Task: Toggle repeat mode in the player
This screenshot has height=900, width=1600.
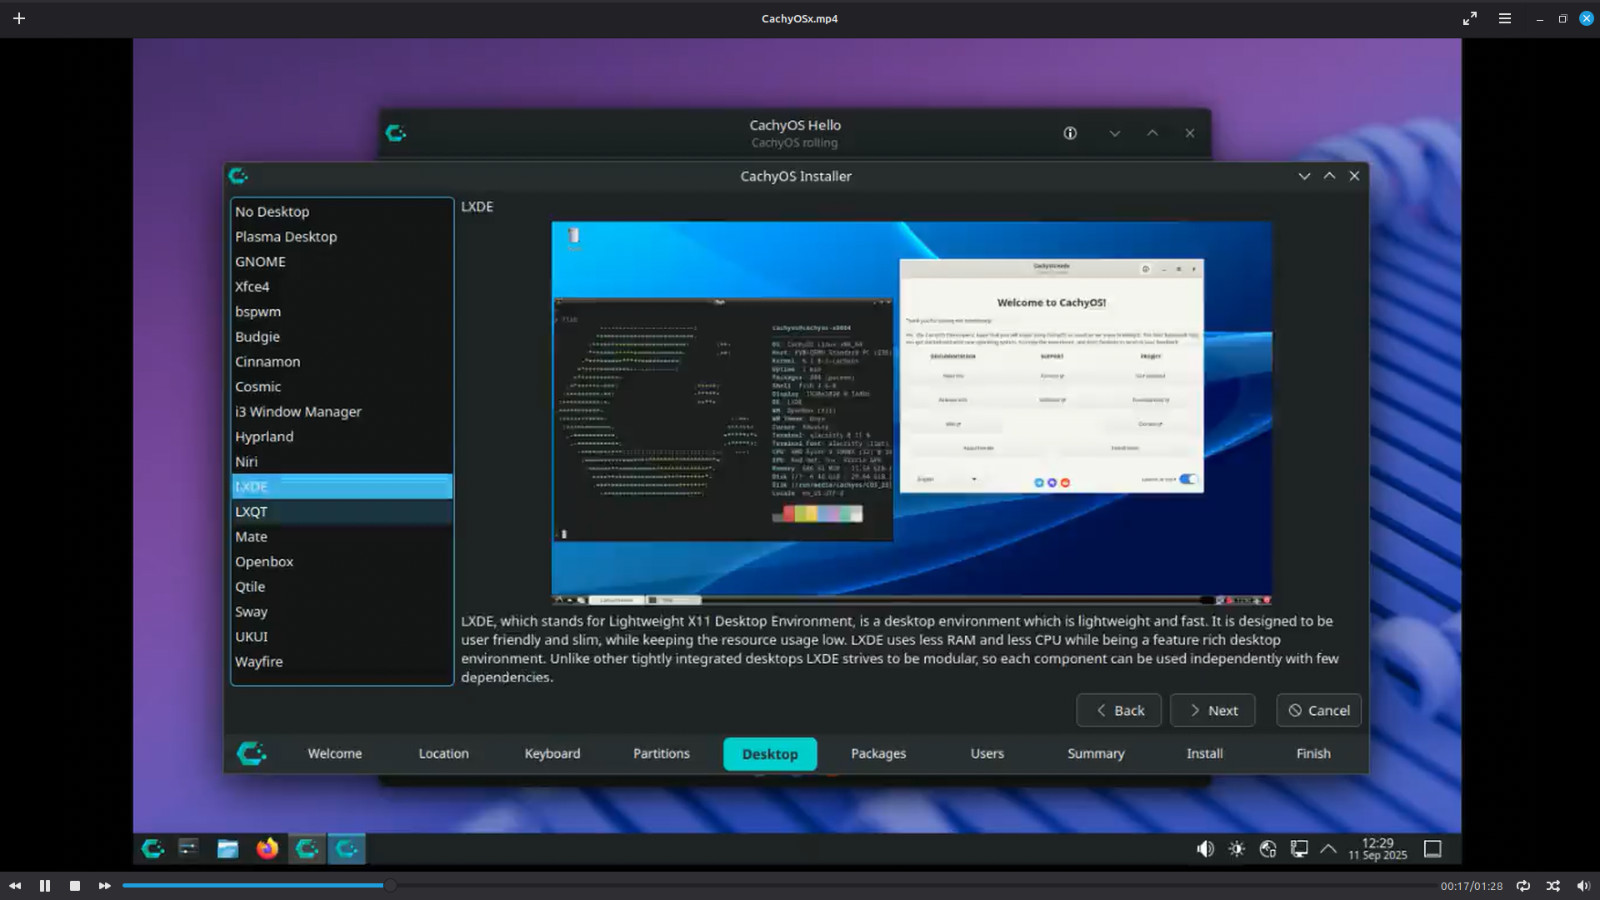Action: pos(1523,886)
